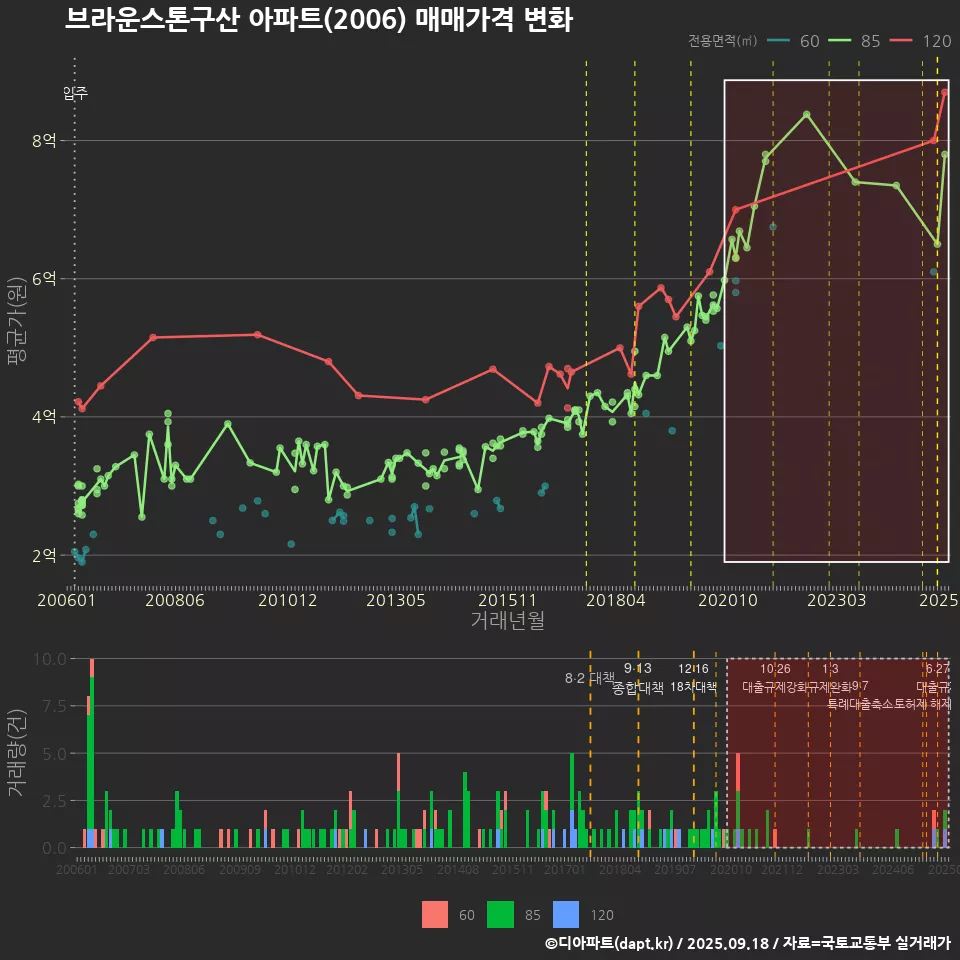This screenshot has height=960, width=960.
Task: Click the 8·2 대책 policy label
Action: (589, 678)
